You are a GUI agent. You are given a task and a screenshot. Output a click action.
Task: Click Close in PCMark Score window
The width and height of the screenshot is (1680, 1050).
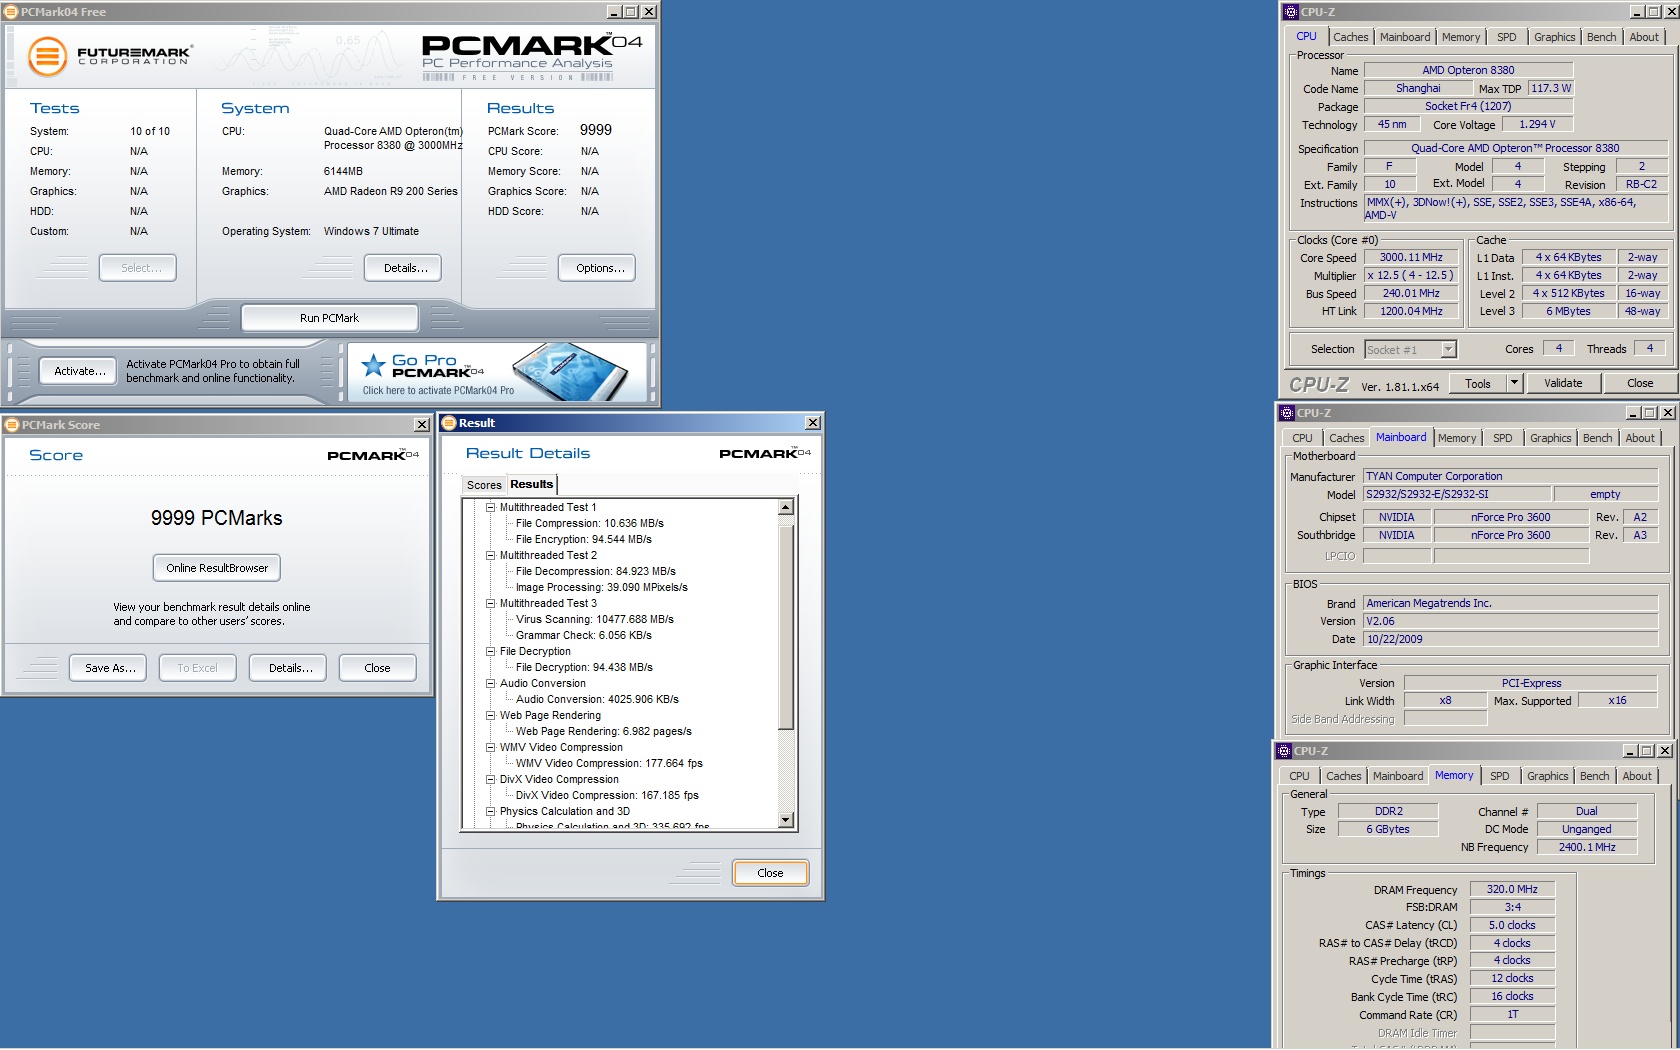377,668
